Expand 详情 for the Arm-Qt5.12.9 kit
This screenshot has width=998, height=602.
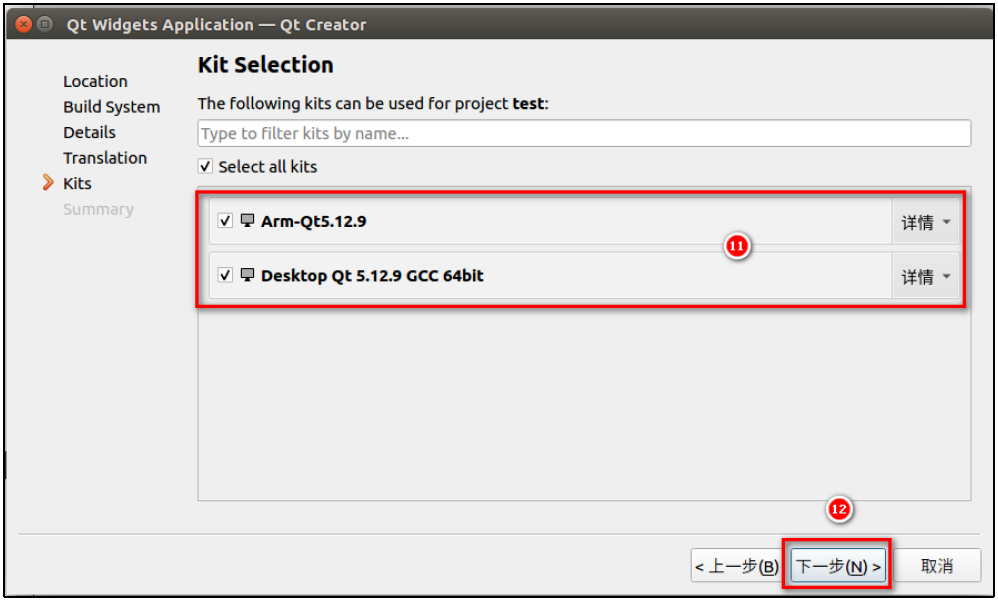(925, 223)
